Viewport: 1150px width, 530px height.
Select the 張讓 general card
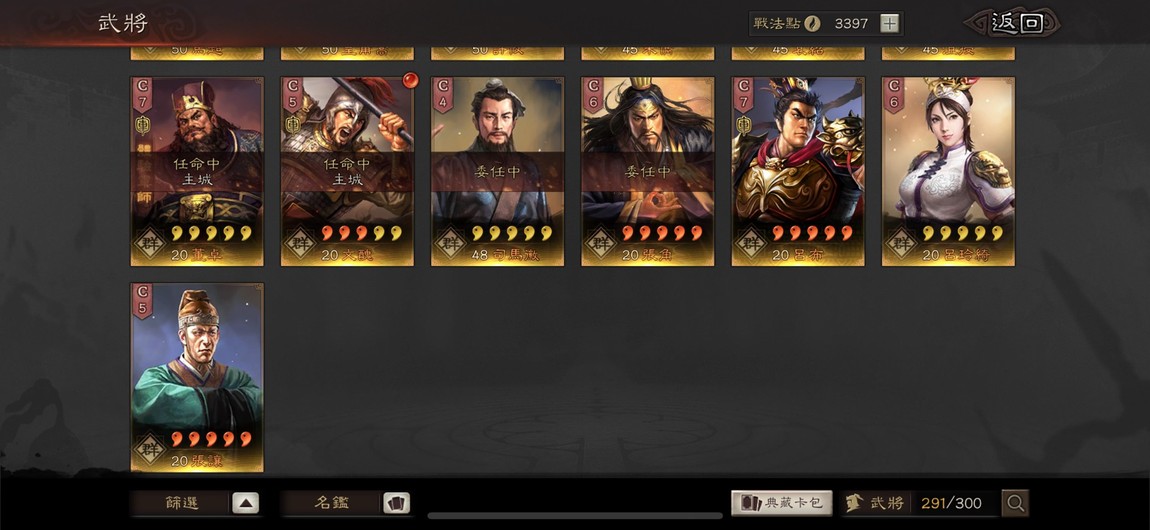coord(197,377)
